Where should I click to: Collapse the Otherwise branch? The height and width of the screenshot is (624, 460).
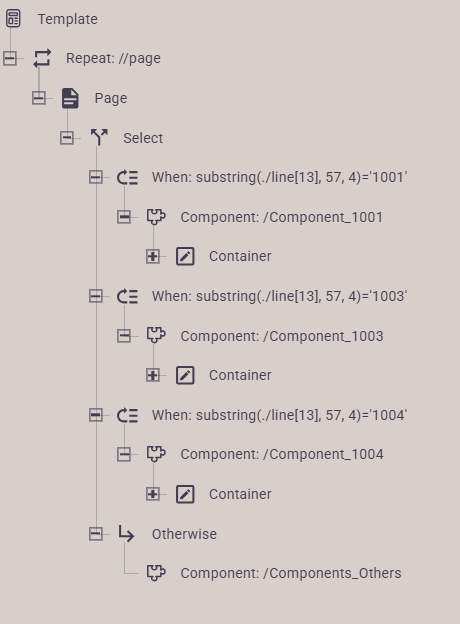click(96, 534)
